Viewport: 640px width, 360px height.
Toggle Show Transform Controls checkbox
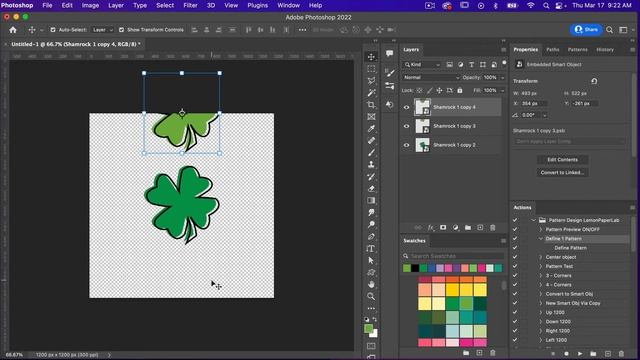121,30
